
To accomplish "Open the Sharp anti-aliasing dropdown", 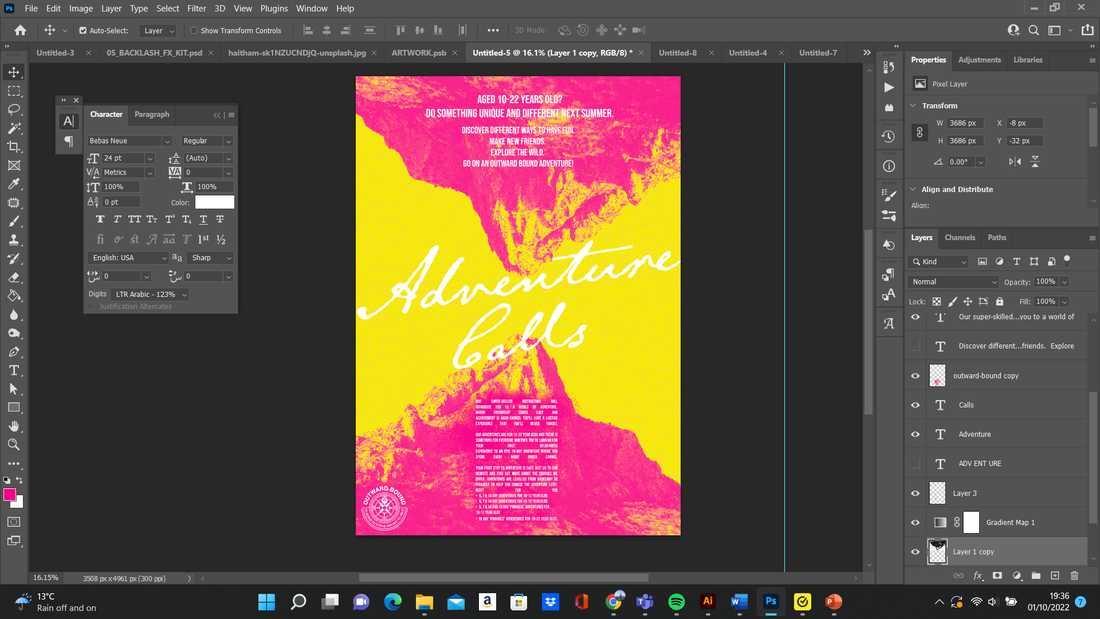I will [211, 258].
